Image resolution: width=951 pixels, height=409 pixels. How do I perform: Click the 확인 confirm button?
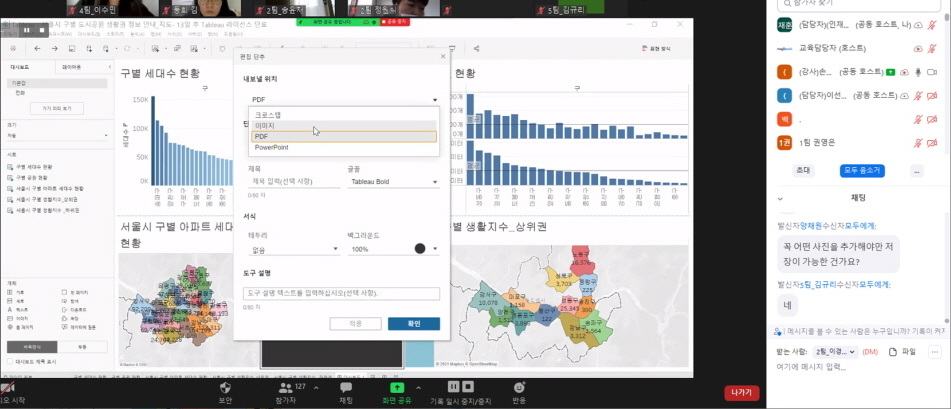(414, 323)
